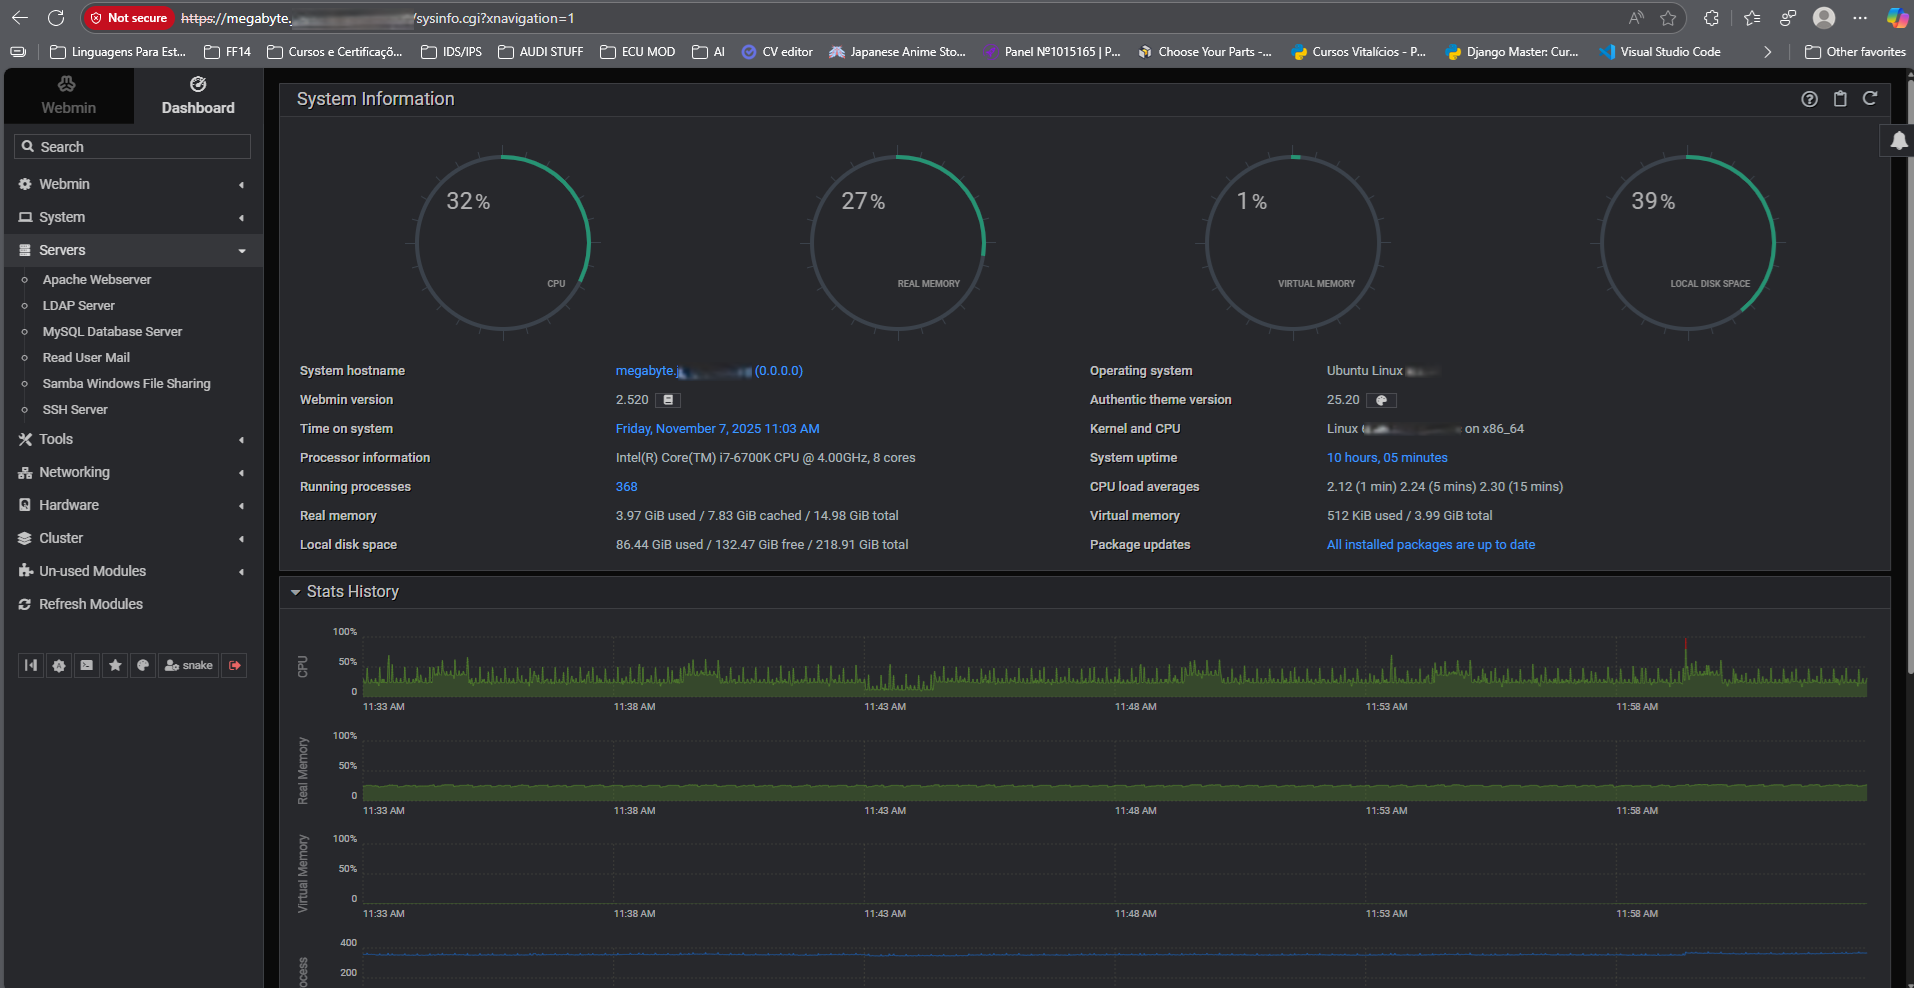
Task: Open the notifications bell
Action: 1898,141
